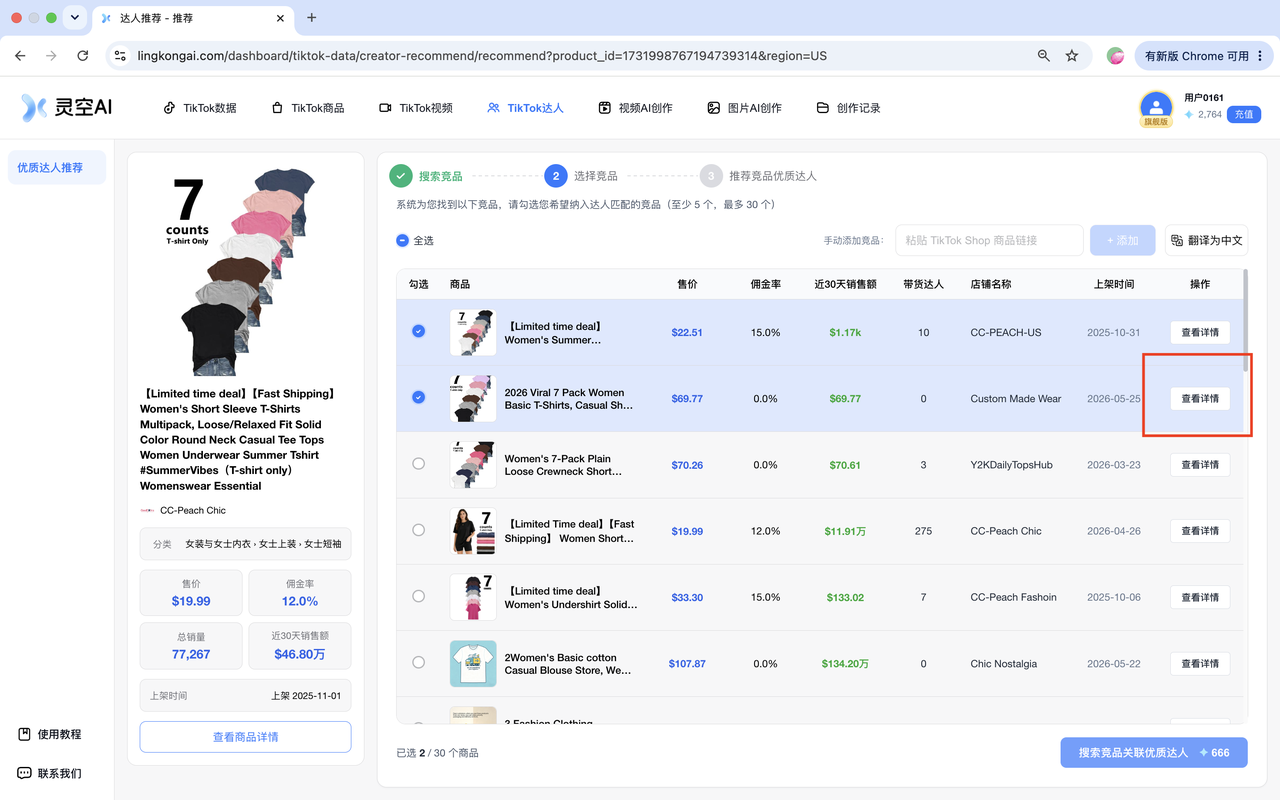Return to the 搜索竞品 step
Screen dimensions: 1280x800
click(x=427, y=176)
